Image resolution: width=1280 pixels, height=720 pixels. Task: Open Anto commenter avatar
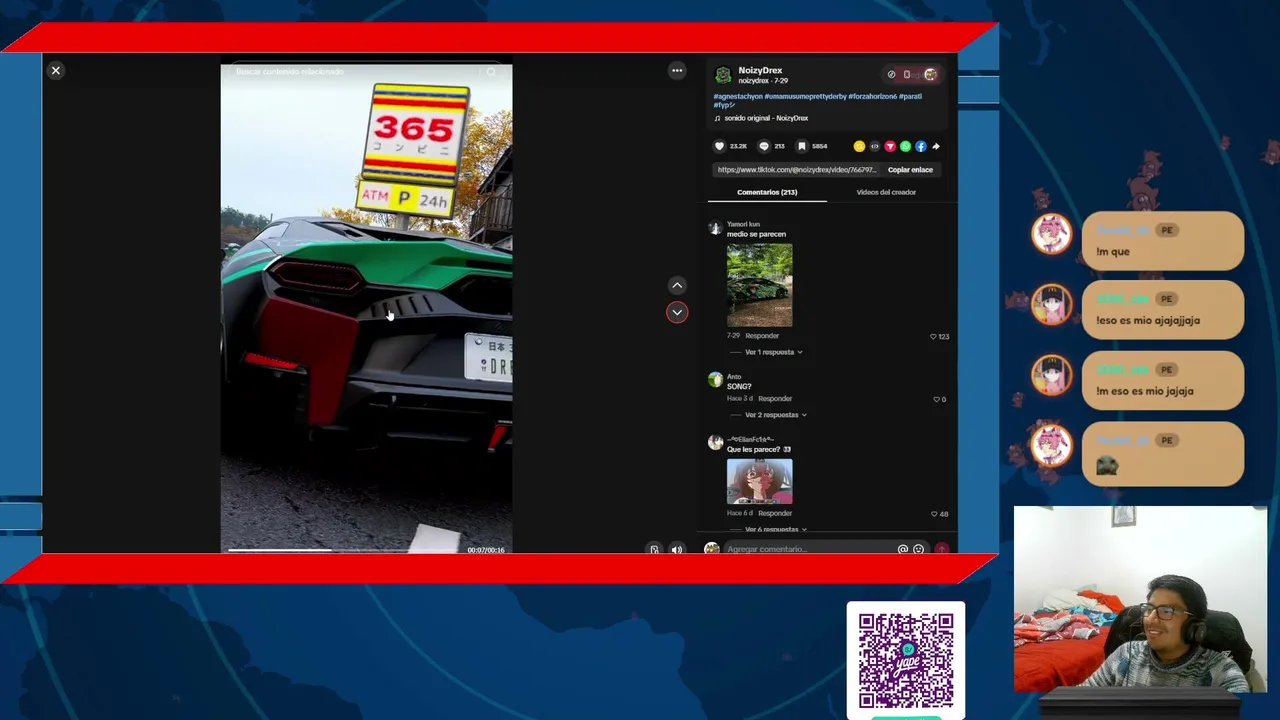click(715, 380)
